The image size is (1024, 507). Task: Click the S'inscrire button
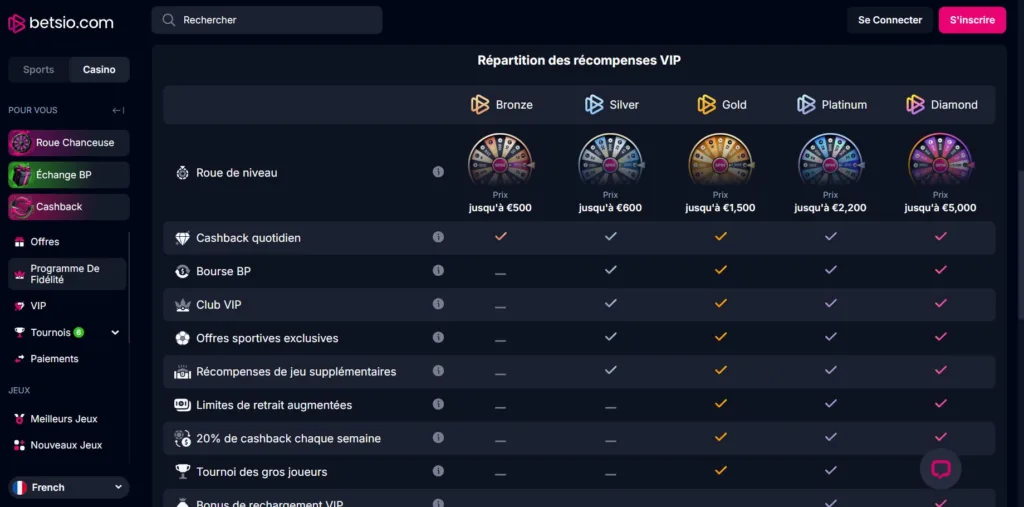pyautogui.click(x=971, y=20)
